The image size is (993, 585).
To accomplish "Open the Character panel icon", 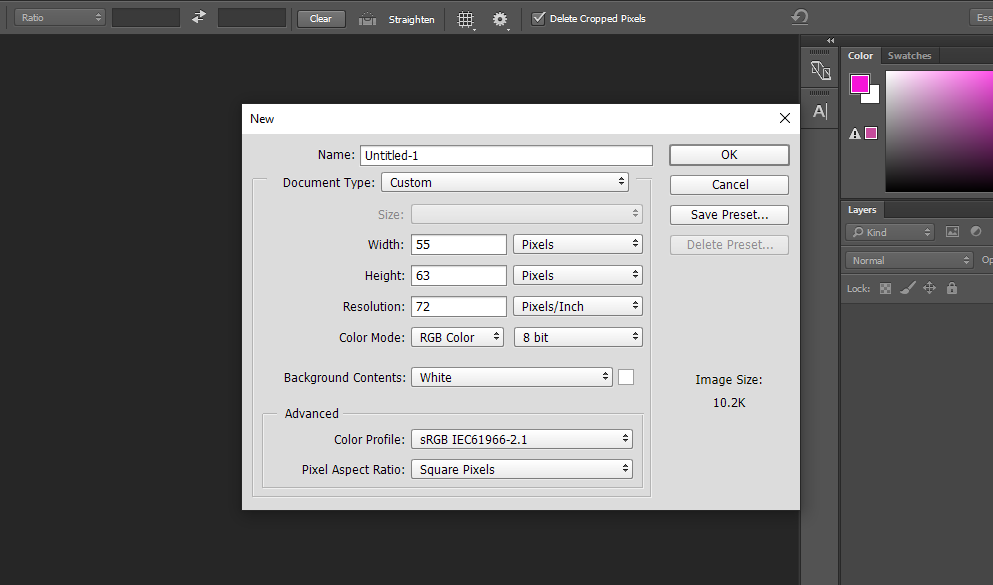I will coord(820,111).
